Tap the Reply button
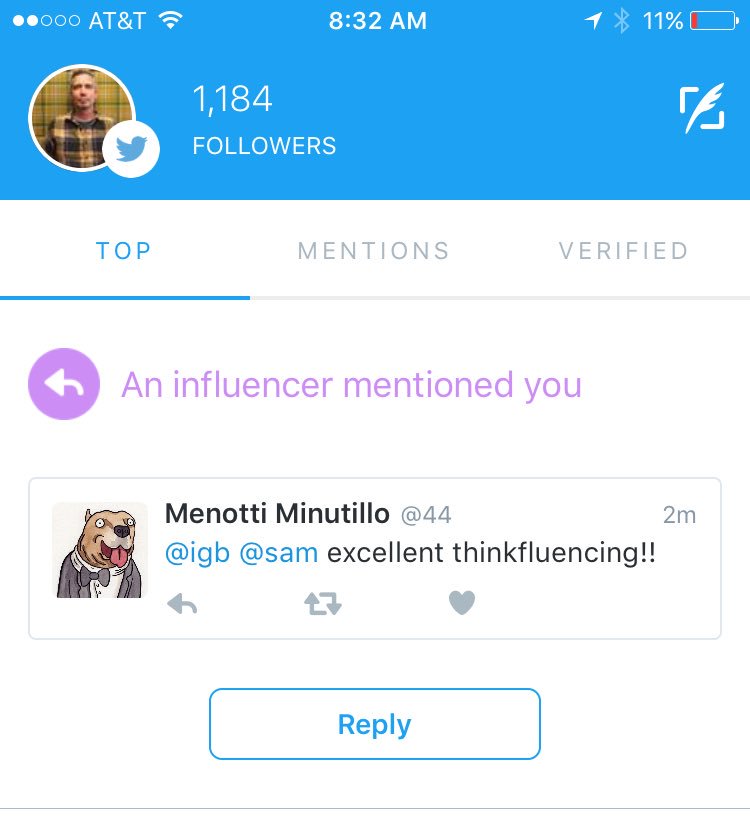This screenshot has width=750, height=822. (375, 724)
